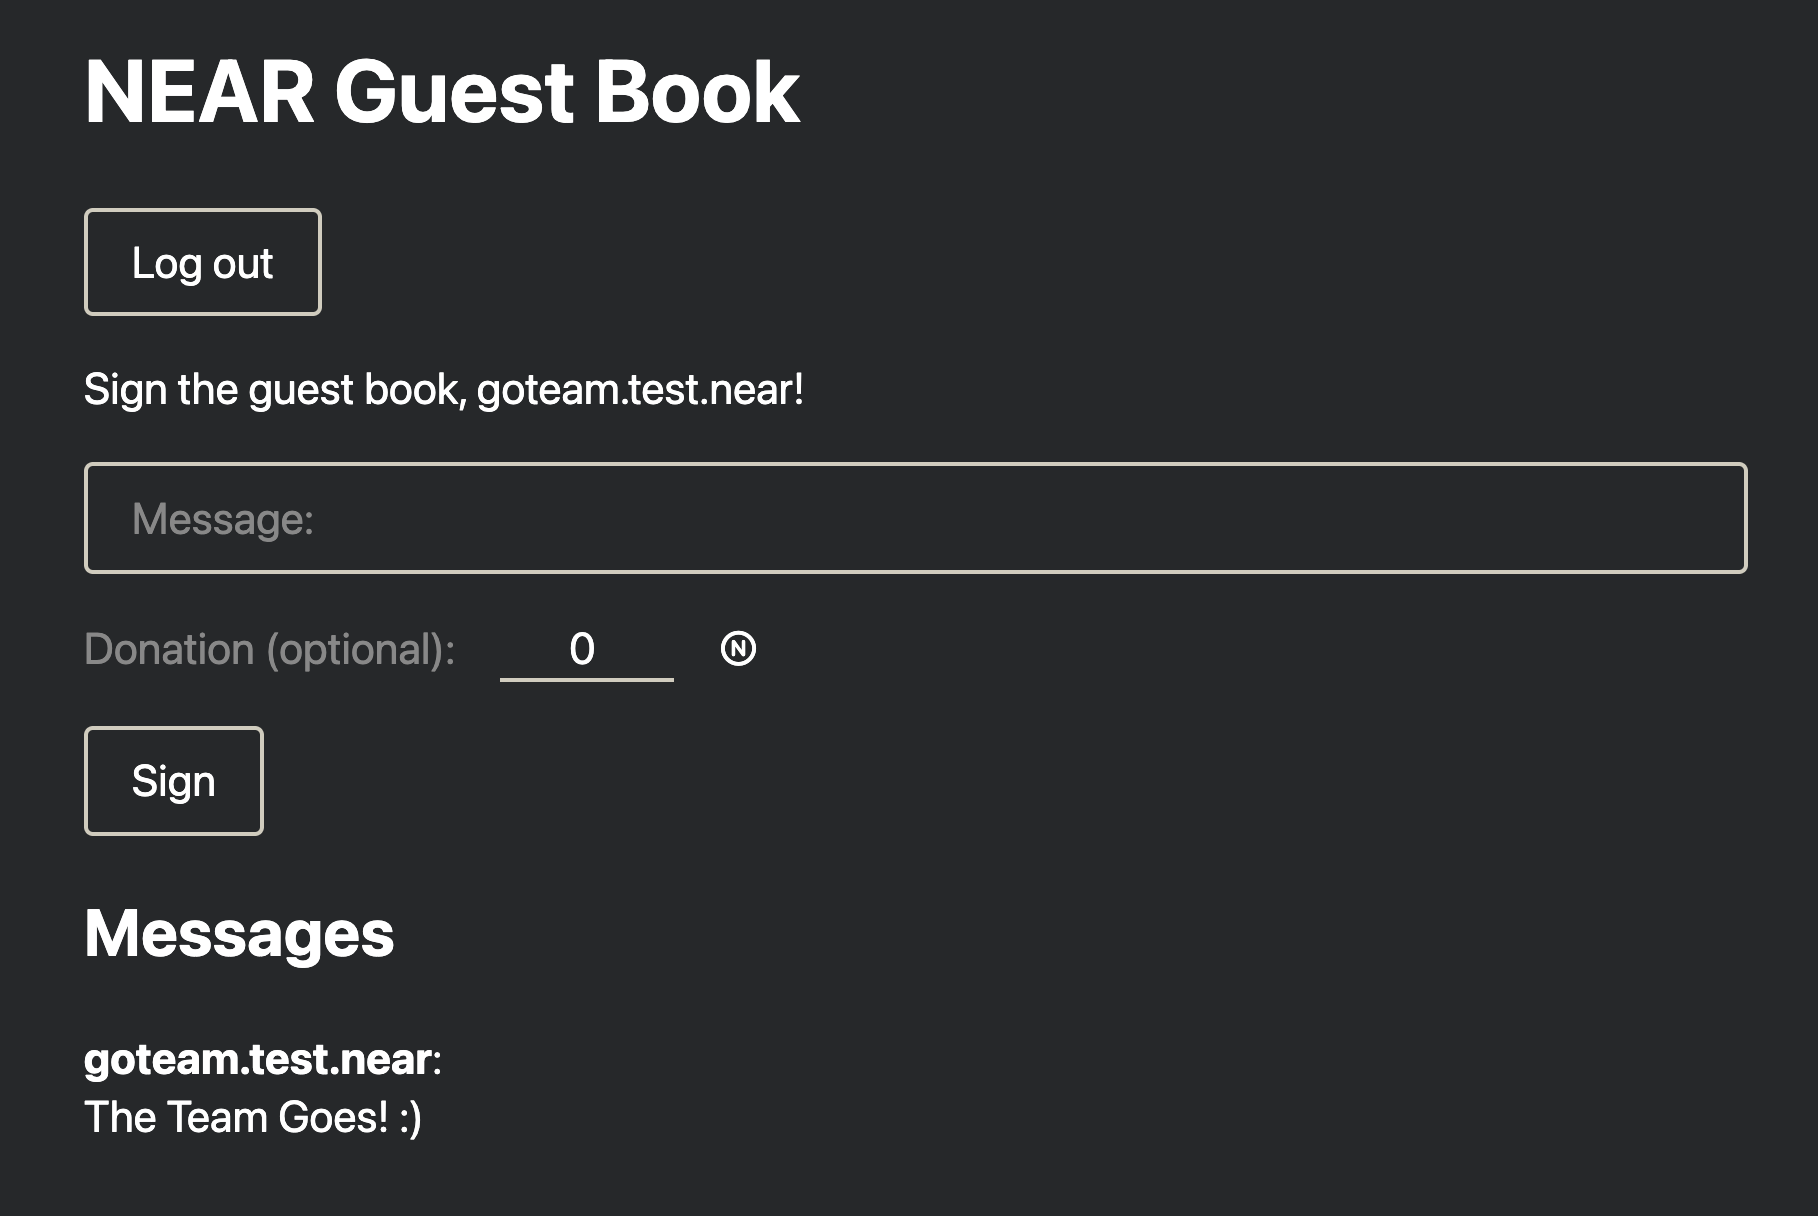
Task: Click the message text The Team Goes!
Action: point(252,1117)
